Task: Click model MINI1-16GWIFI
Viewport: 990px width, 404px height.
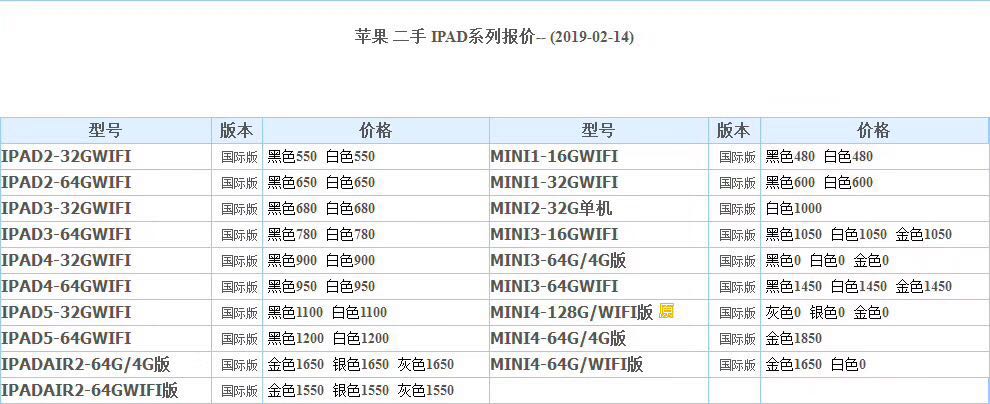Action: (x=554, y=156)
